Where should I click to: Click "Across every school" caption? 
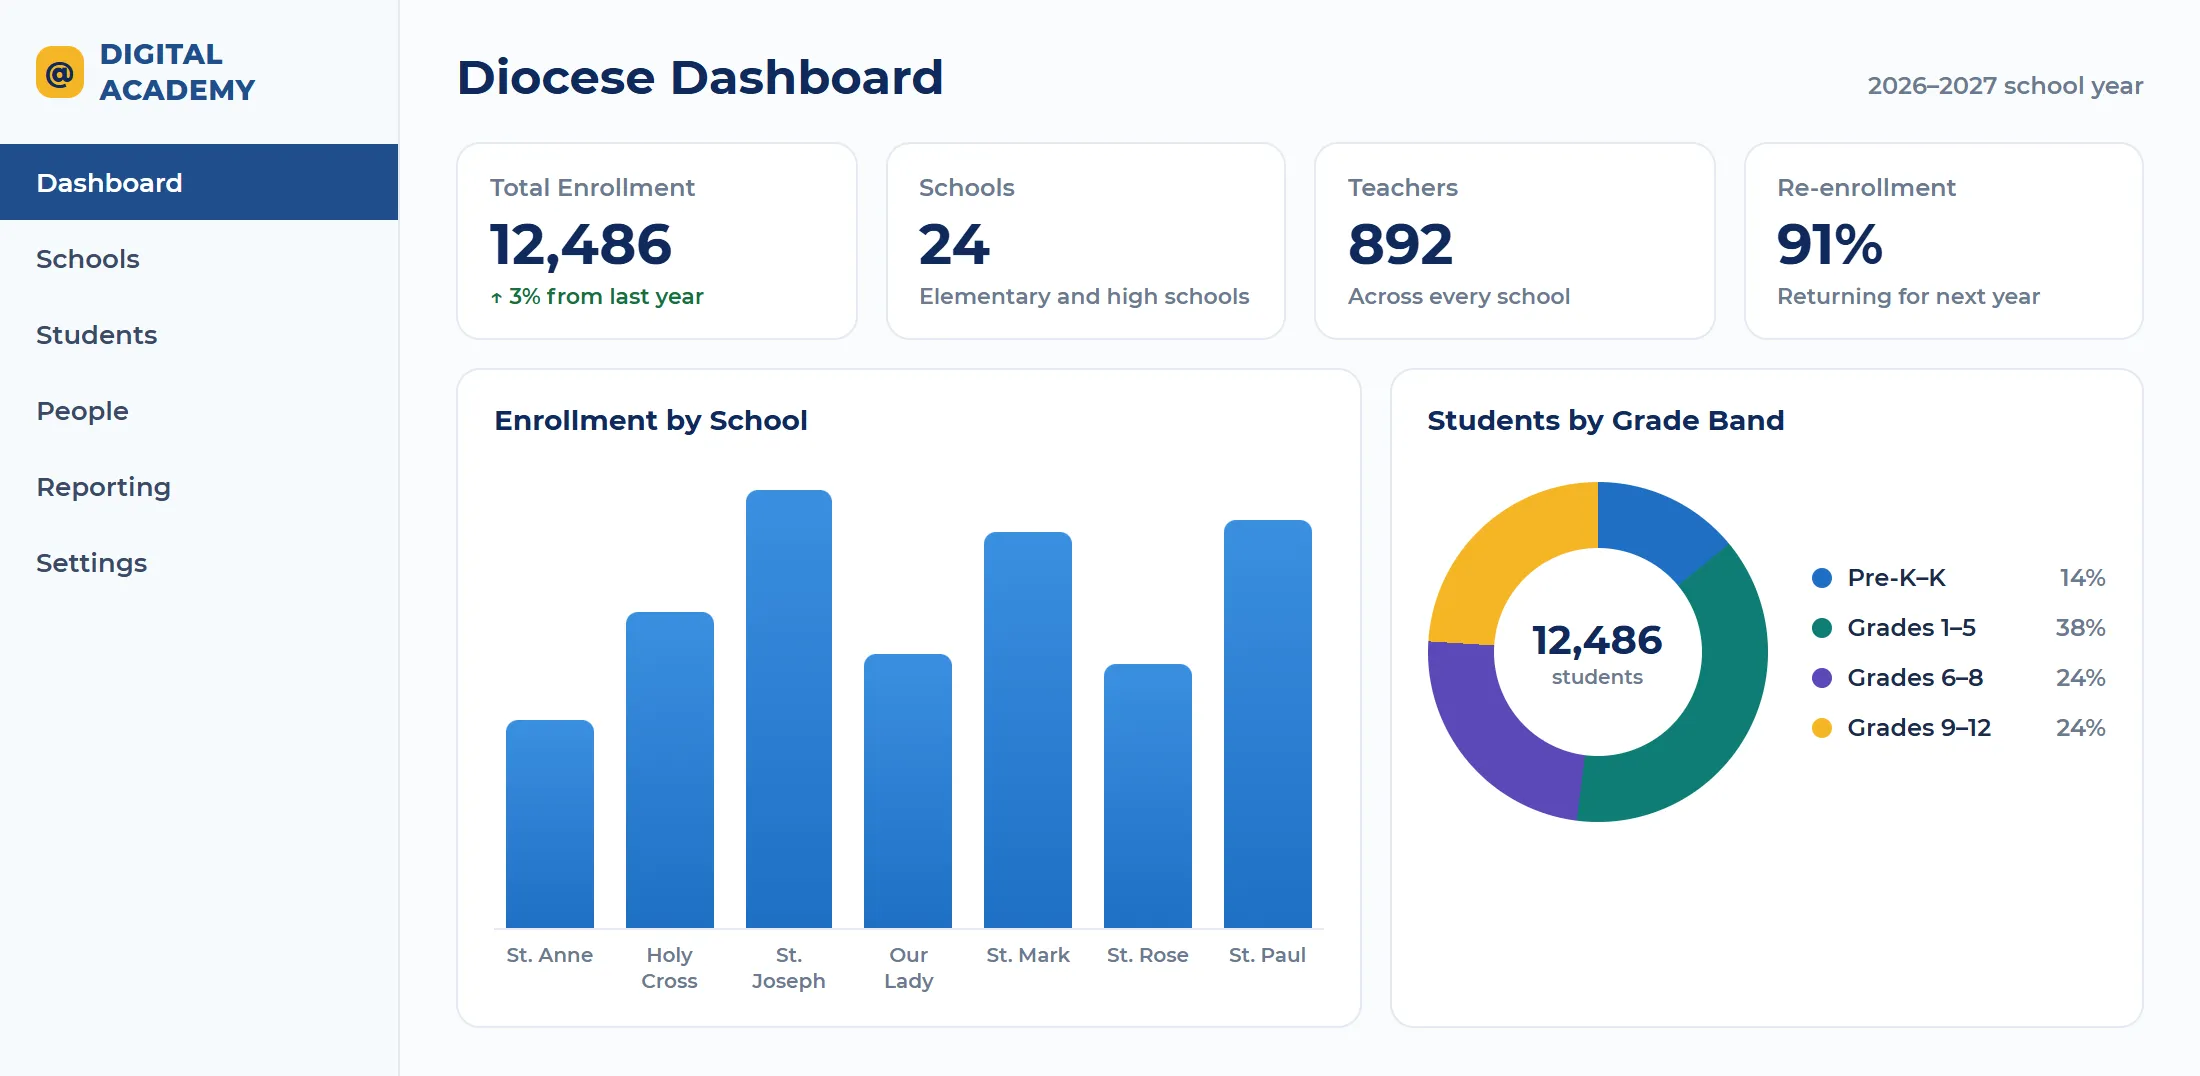click(x=1459, y=297)
